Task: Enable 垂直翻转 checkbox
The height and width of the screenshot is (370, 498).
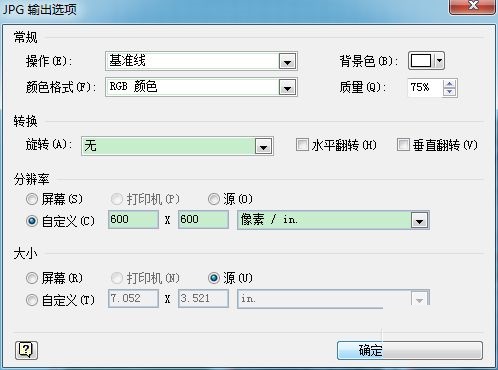Action: (x=403, y=145)
